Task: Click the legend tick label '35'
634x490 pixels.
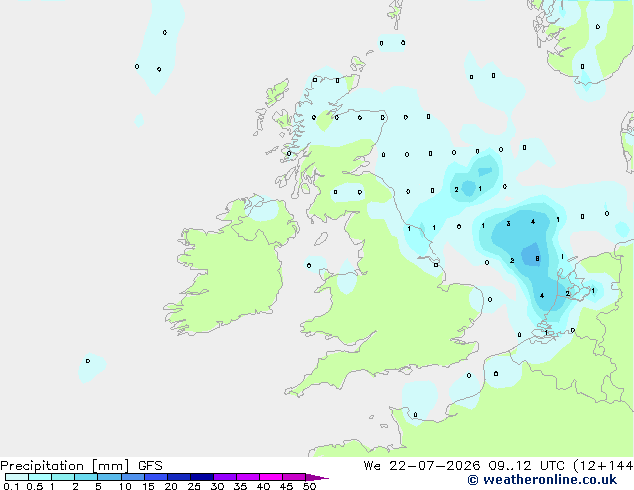Action: coord(240,486)
